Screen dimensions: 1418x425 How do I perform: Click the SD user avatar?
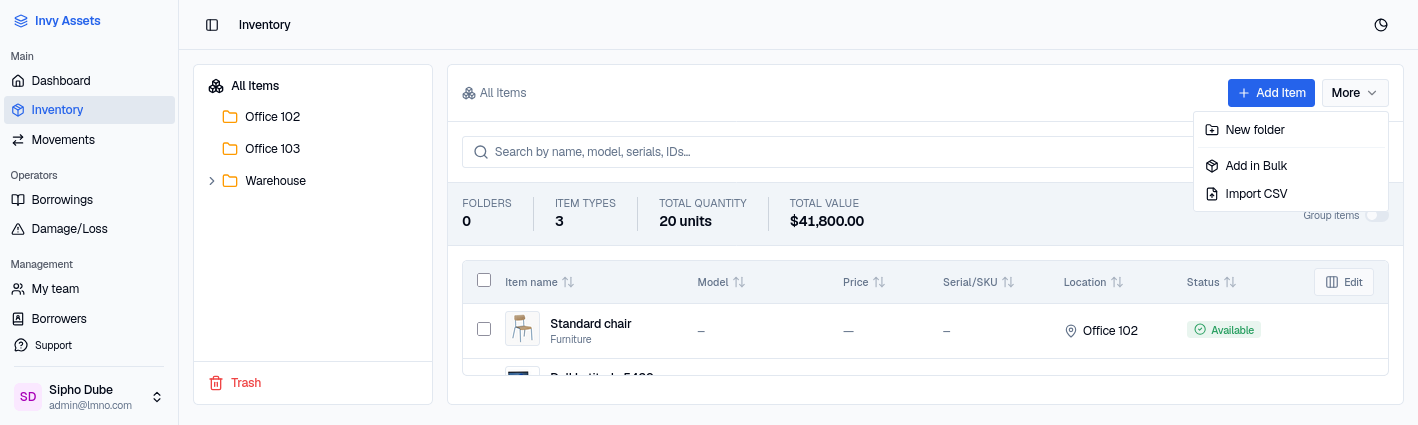pyautogui.click(x=28, y=397)
